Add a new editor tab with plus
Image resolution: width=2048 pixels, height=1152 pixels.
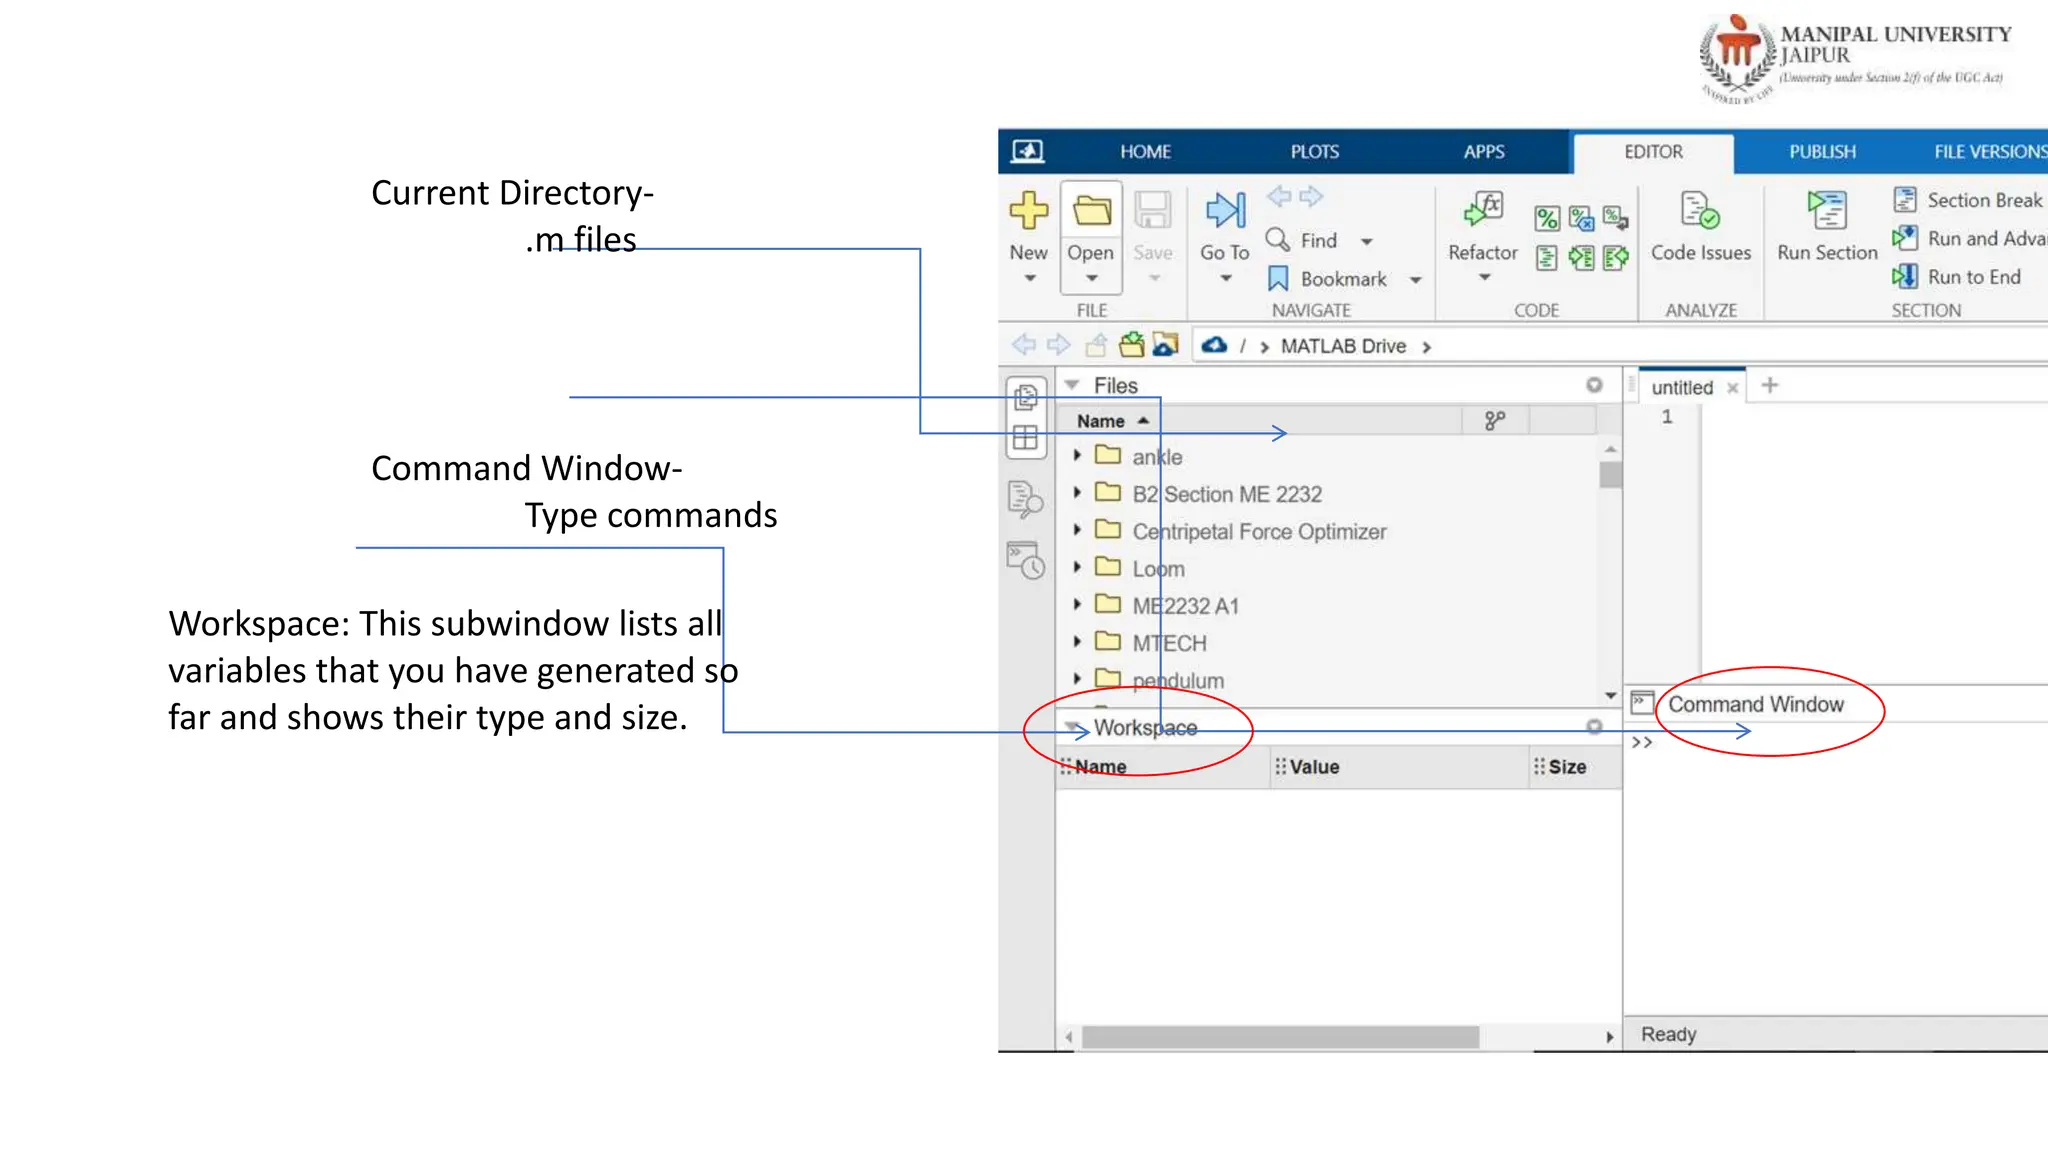coord(1770,386)
